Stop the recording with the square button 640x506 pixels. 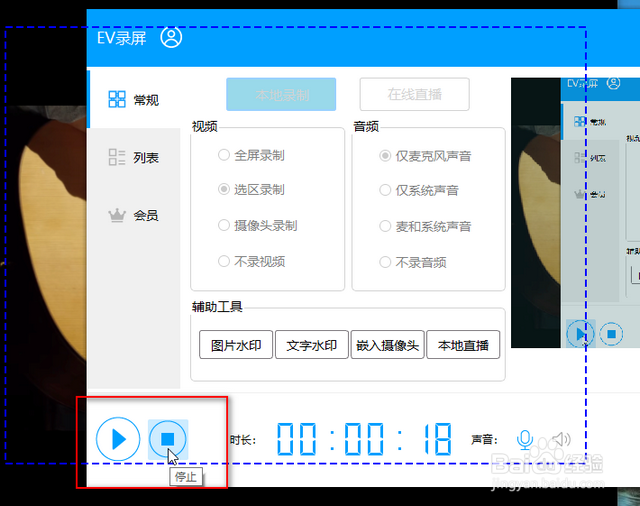[168, 439]
